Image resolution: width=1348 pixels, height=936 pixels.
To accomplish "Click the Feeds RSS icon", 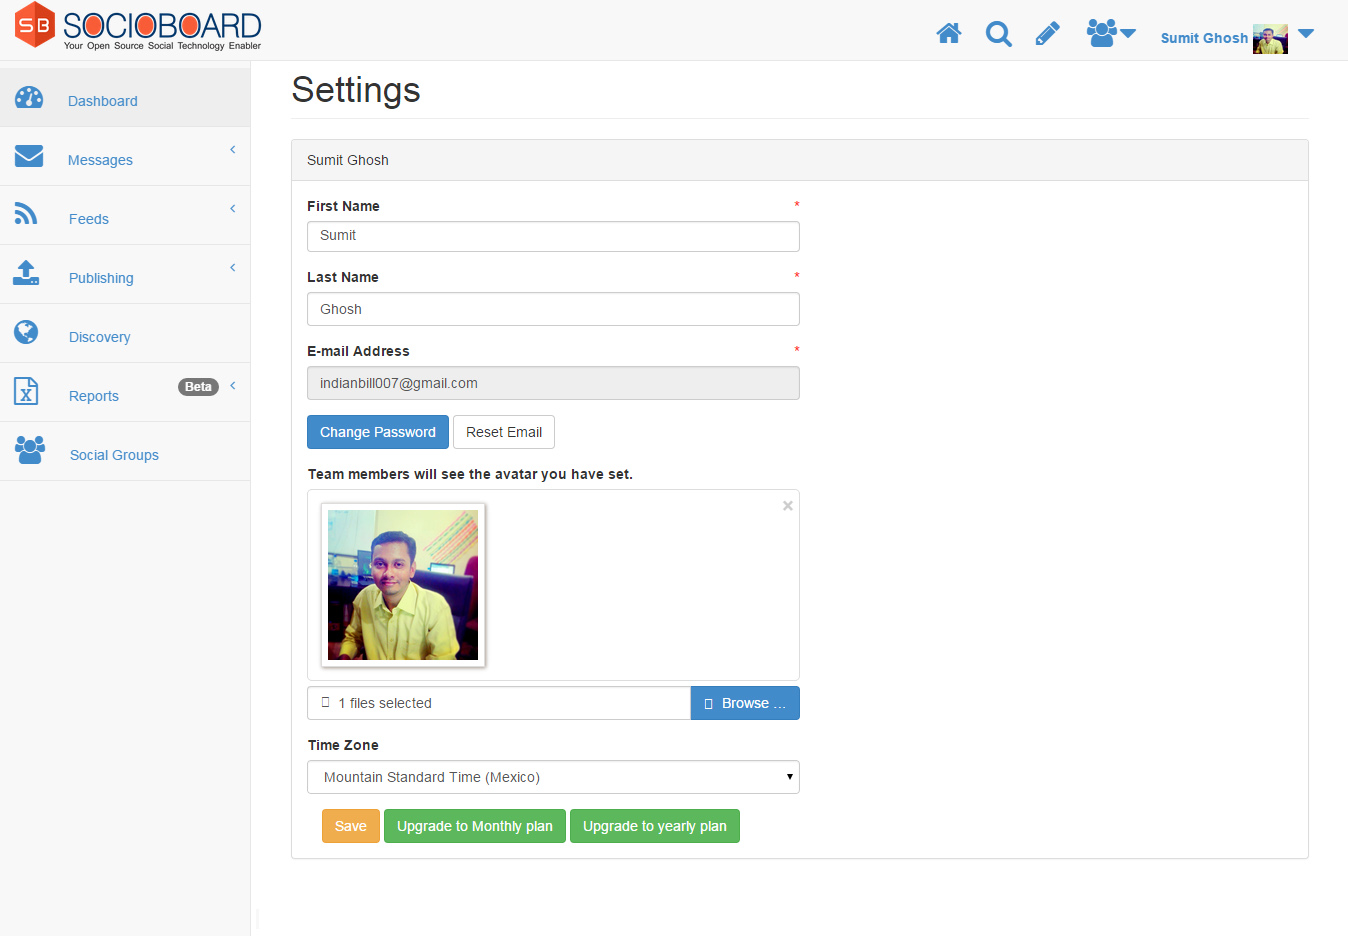I will pos(26,214).
